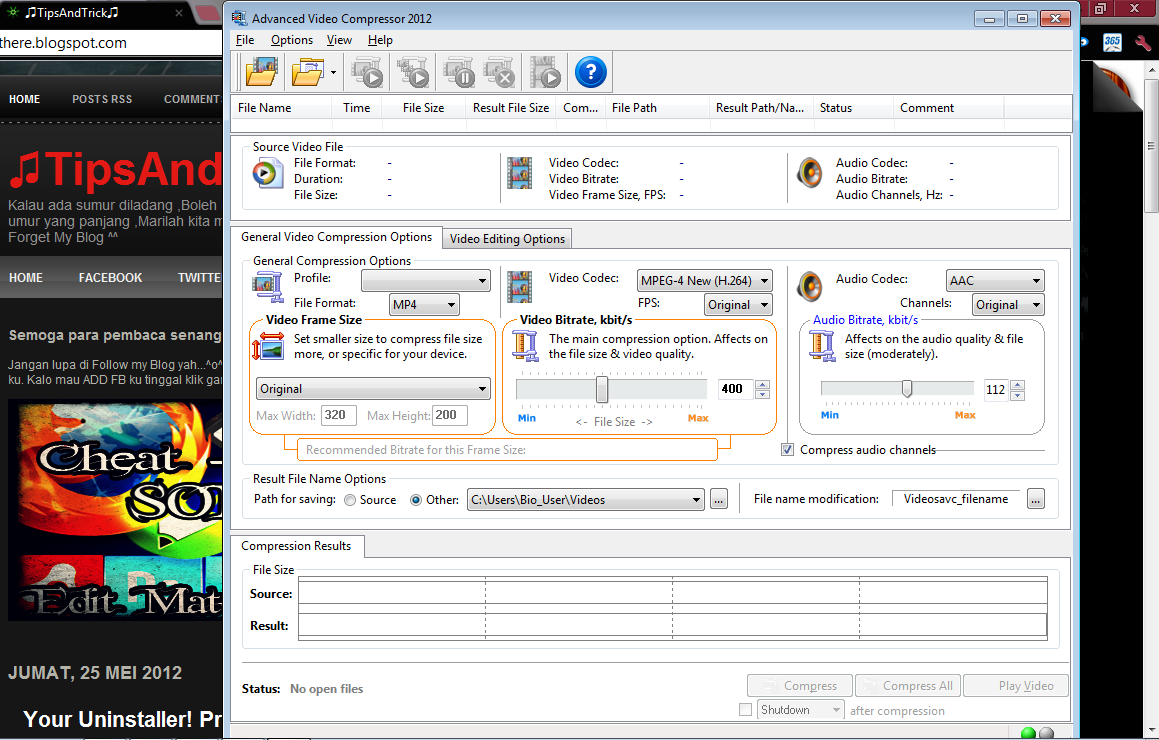This screenshot has height=740, width=1159.
Task: Click the Max Height input field
Action: click(450, 415)
